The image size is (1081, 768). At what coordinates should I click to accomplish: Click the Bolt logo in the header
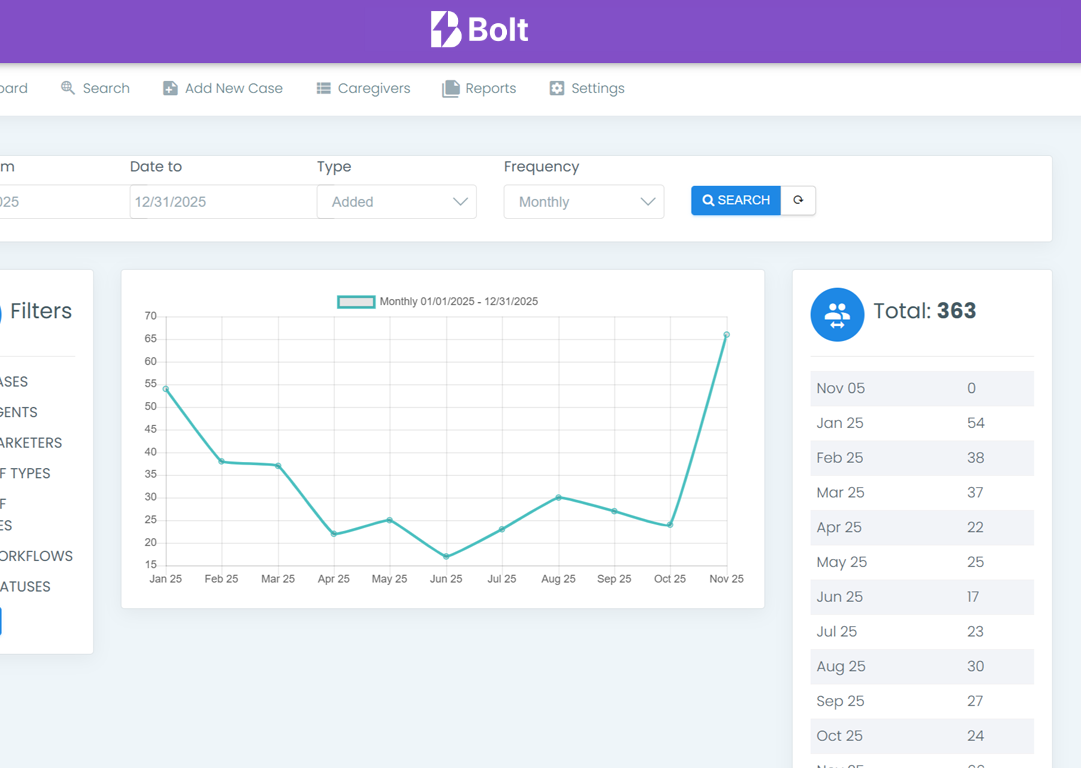(x=479, y=30)
